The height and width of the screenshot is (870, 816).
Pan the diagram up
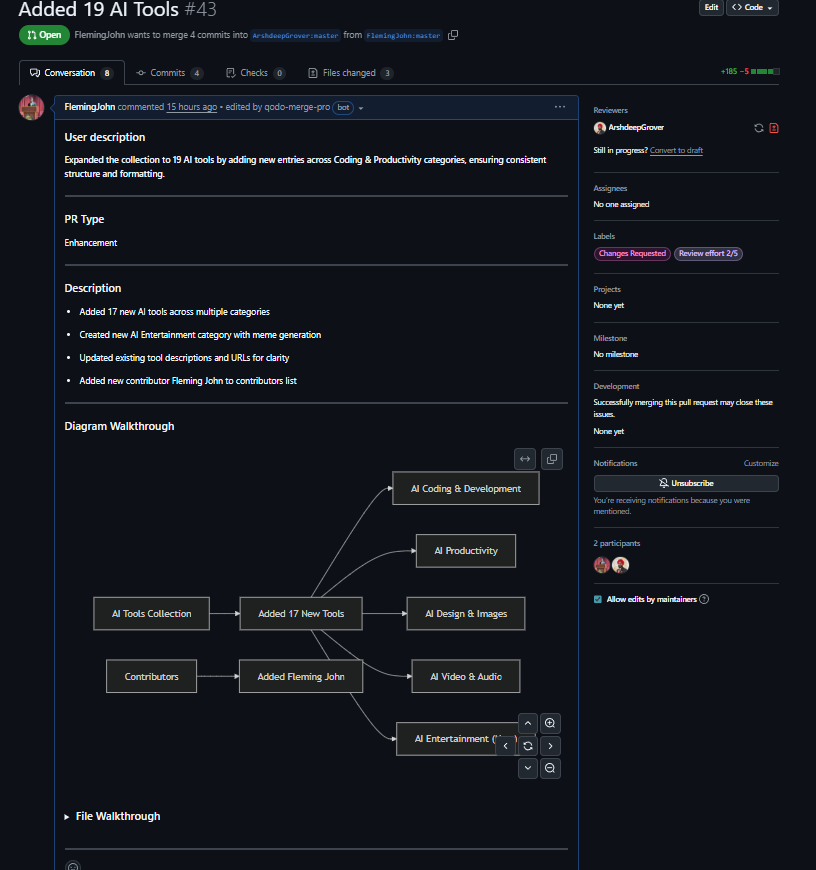(x=528, y=723)
